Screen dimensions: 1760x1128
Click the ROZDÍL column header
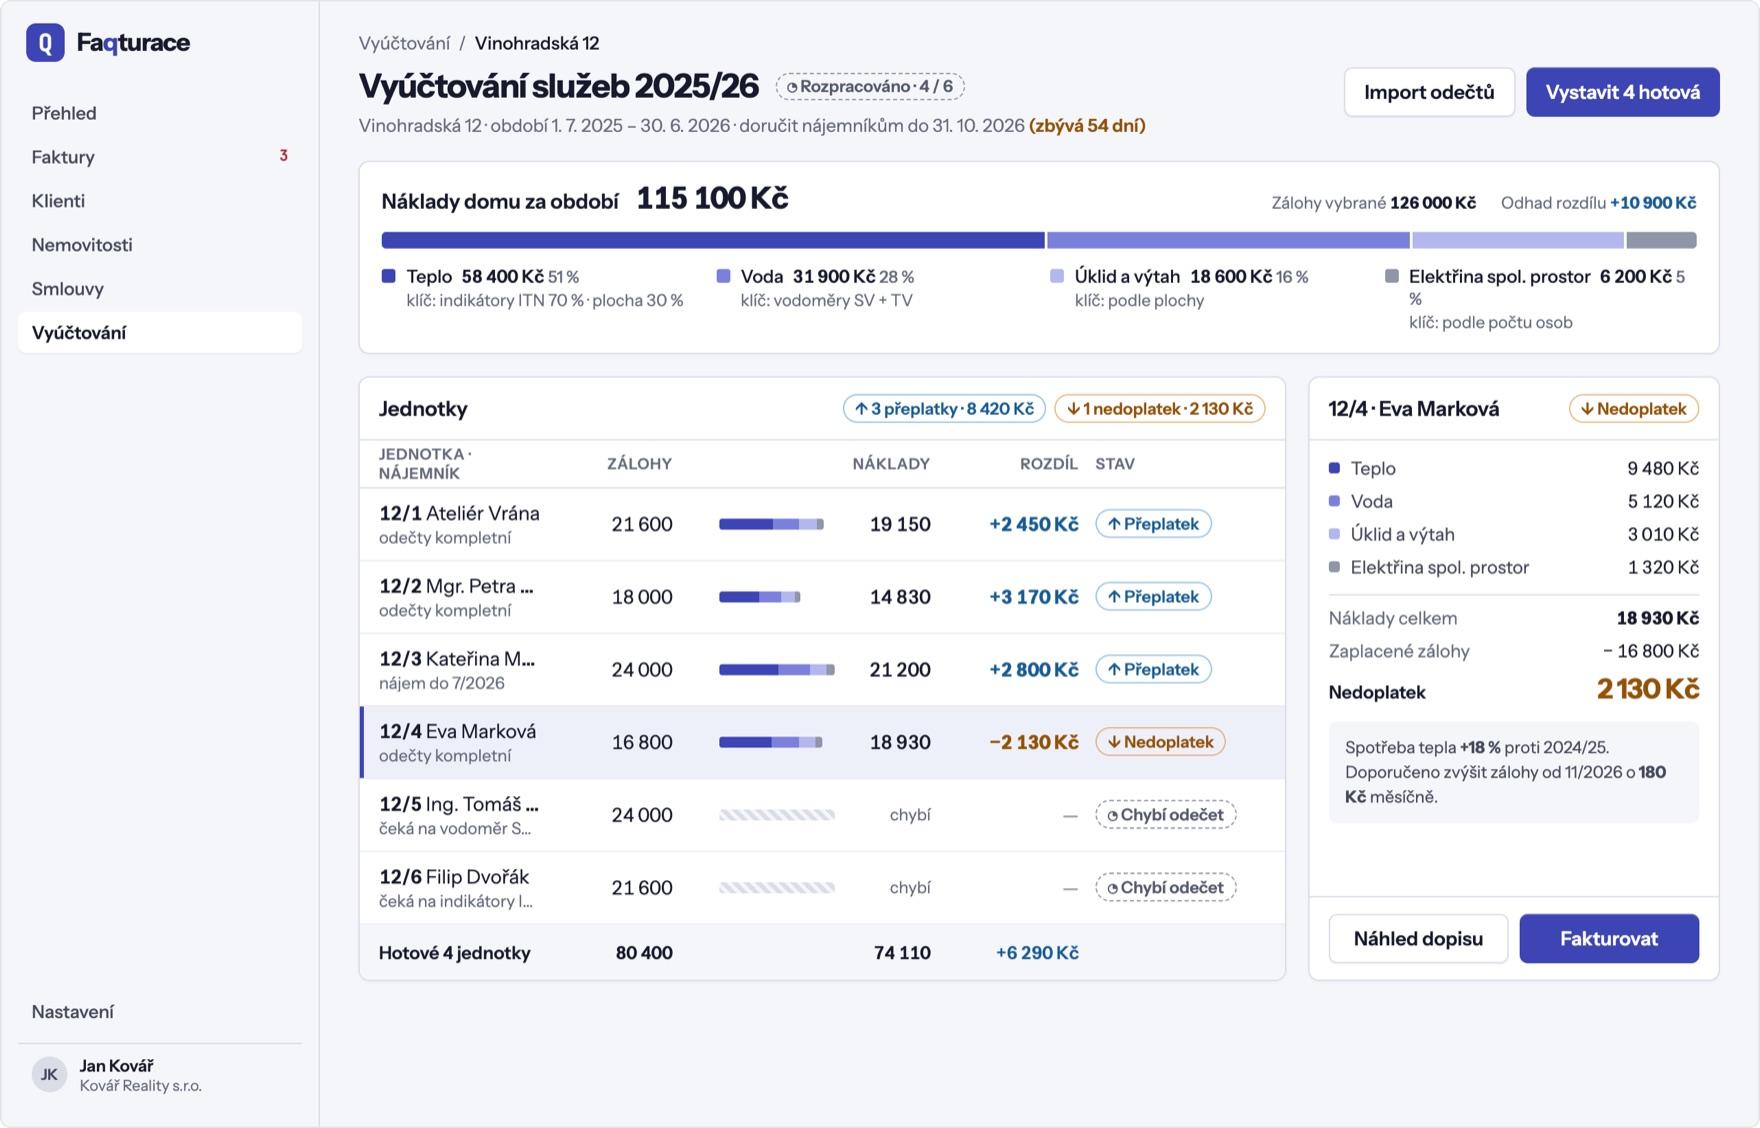pyautogui.click(x=1049, y=464)
